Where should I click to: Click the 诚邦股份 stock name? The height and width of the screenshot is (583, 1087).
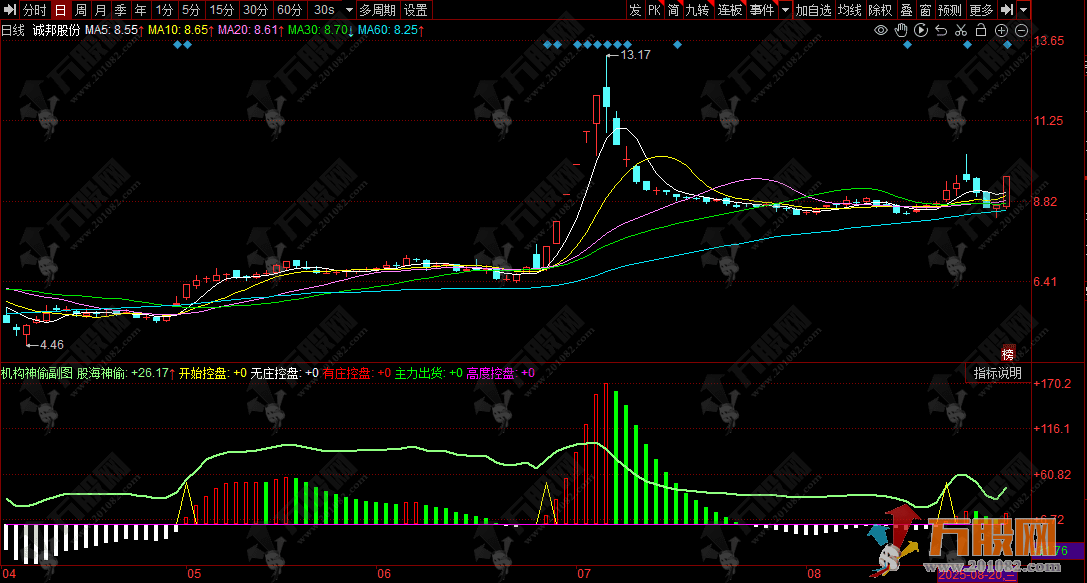click(57, 31)
